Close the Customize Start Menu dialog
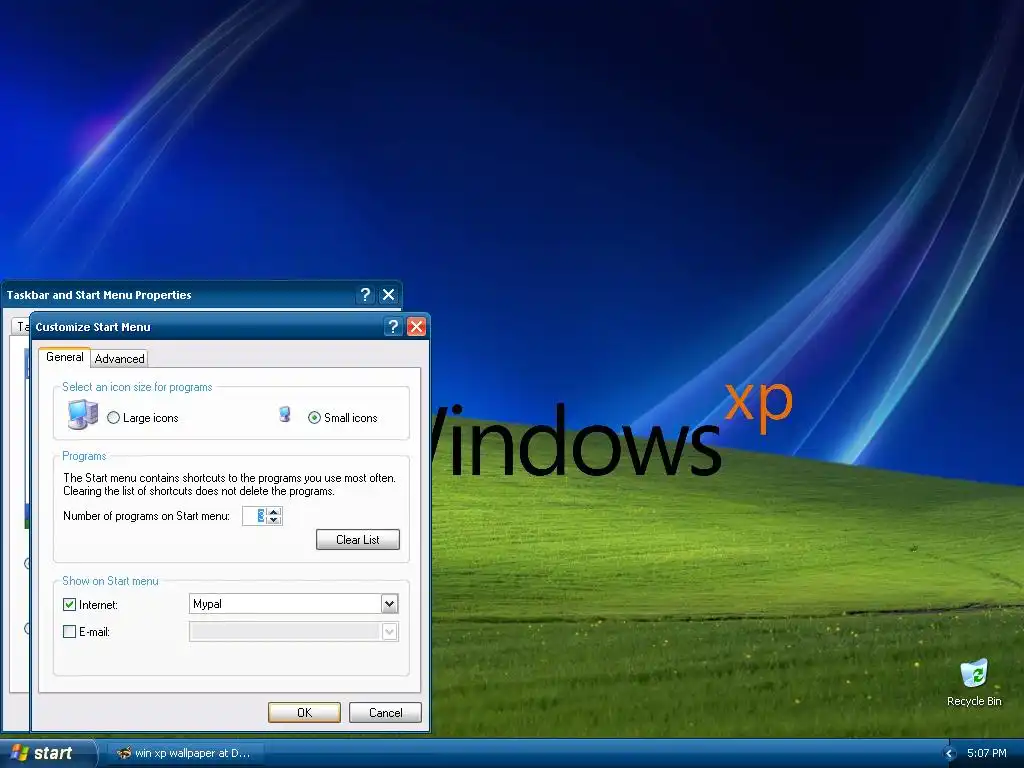 (416, 327)
